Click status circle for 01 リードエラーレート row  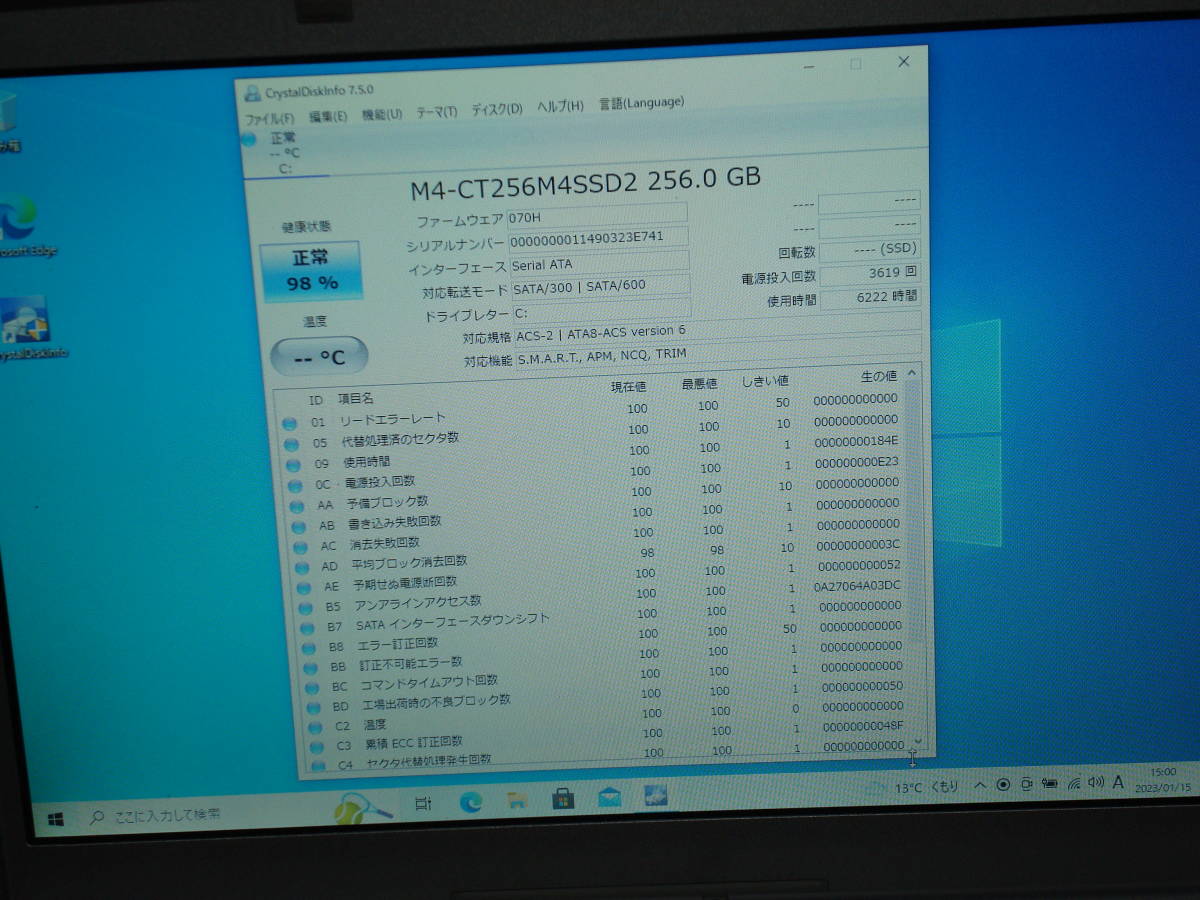[x=290, y=424]
